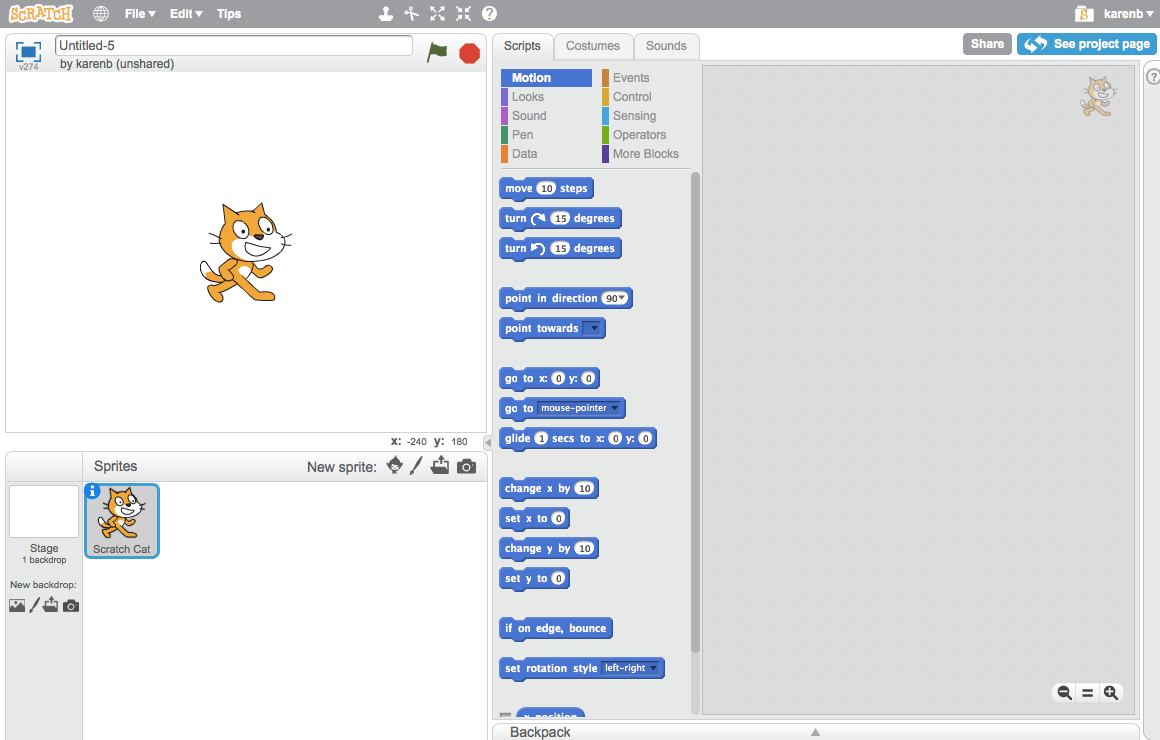This screenshot has width=1160, height=740.
Task: Take new backdrop from camera
Action: click(x=70, y=606)
